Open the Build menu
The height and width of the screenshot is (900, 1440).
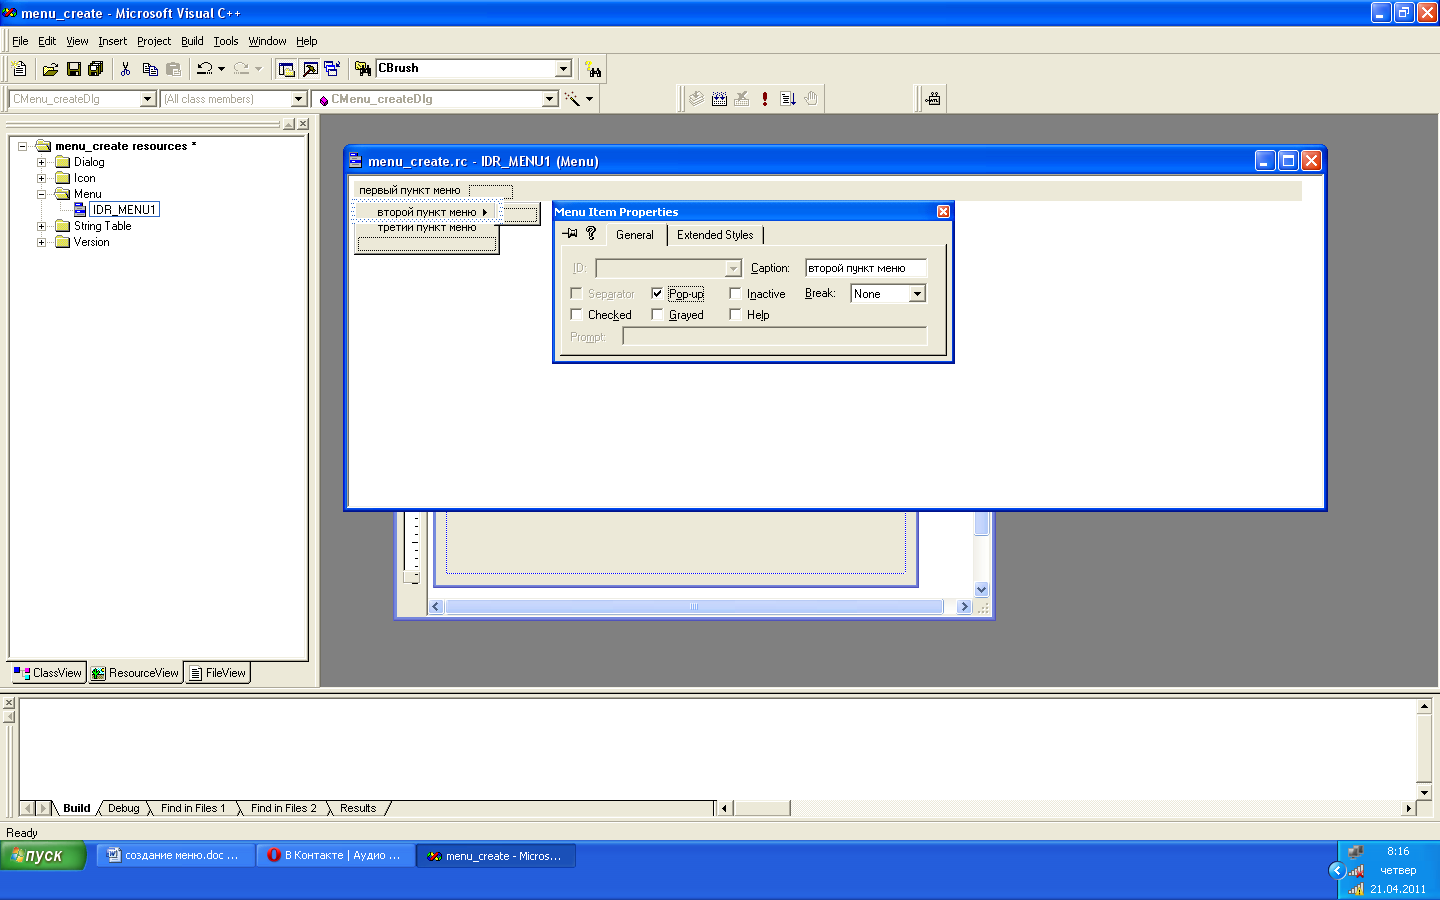[192, 41]
